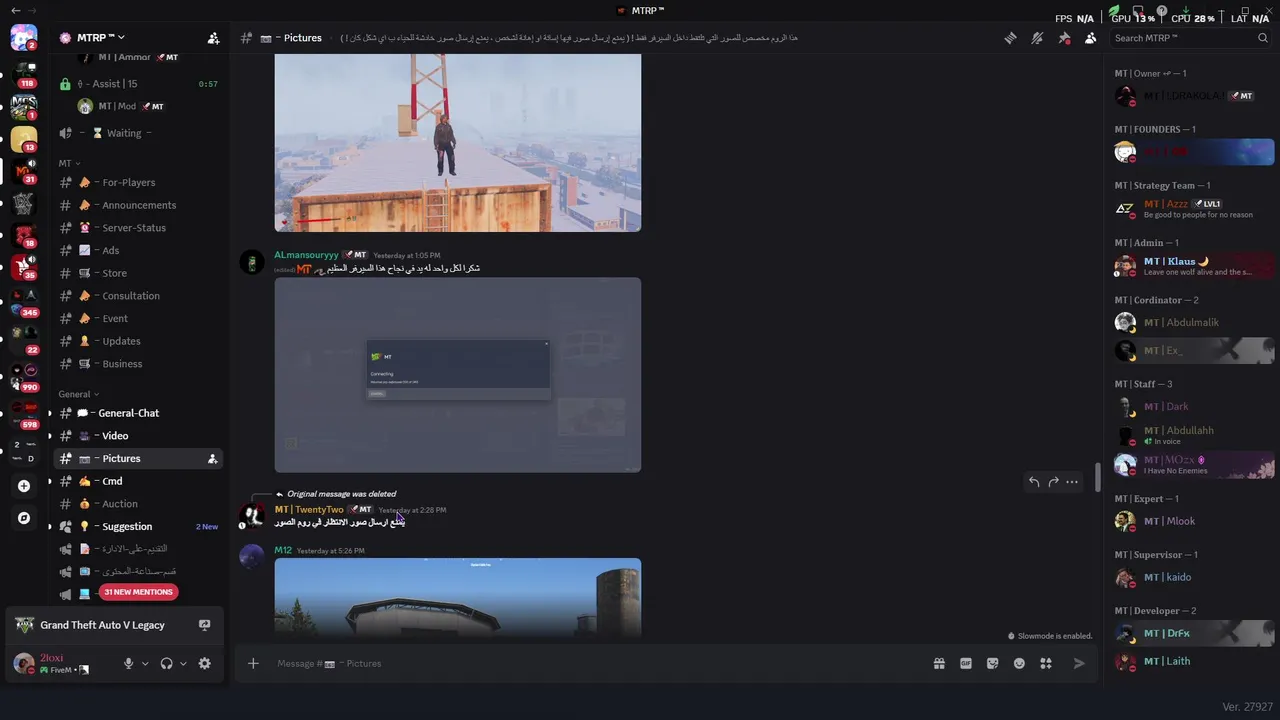Join the Assist | 15 voice channel
Screen dimensions: 1280x720
tap(138, 84)
